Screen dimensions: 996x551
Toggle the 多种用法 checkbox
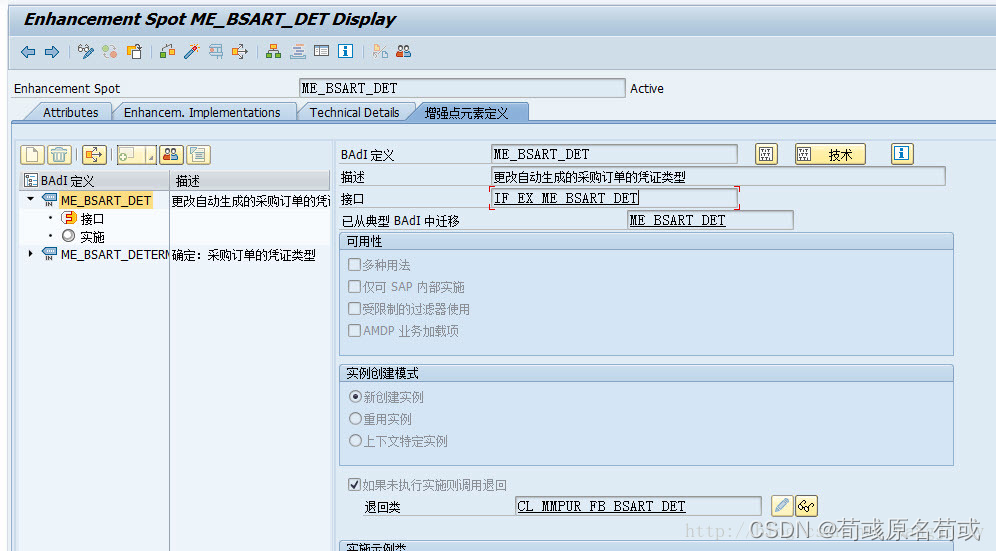pos(354,264)
